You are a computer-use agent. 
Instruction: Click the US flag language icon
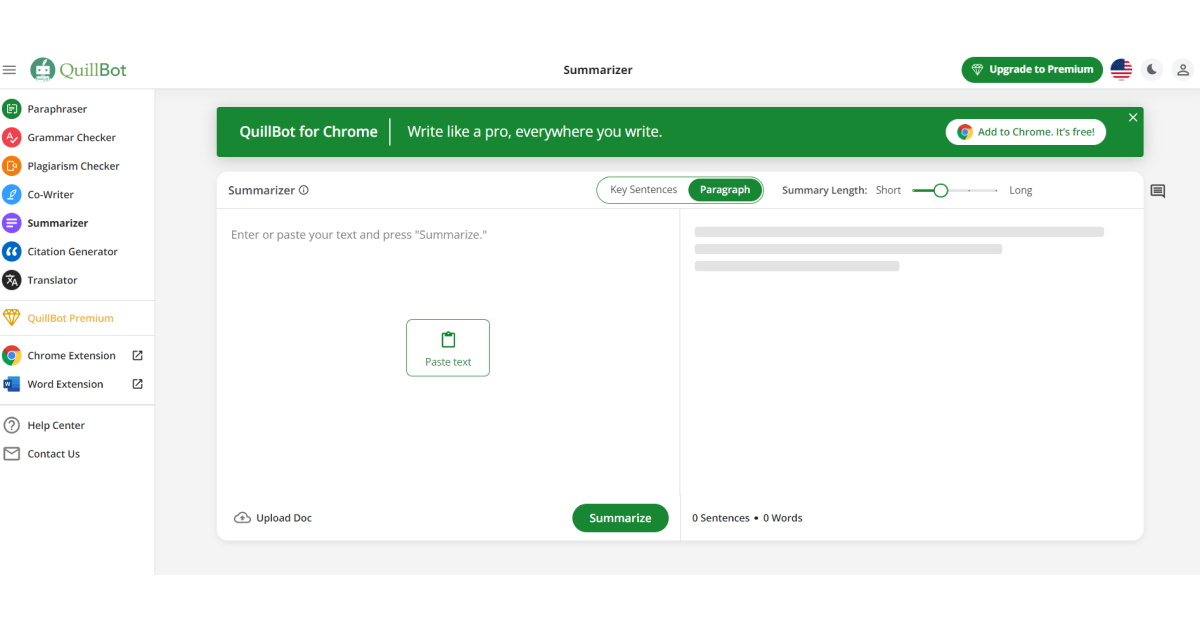click(1121, 70)
